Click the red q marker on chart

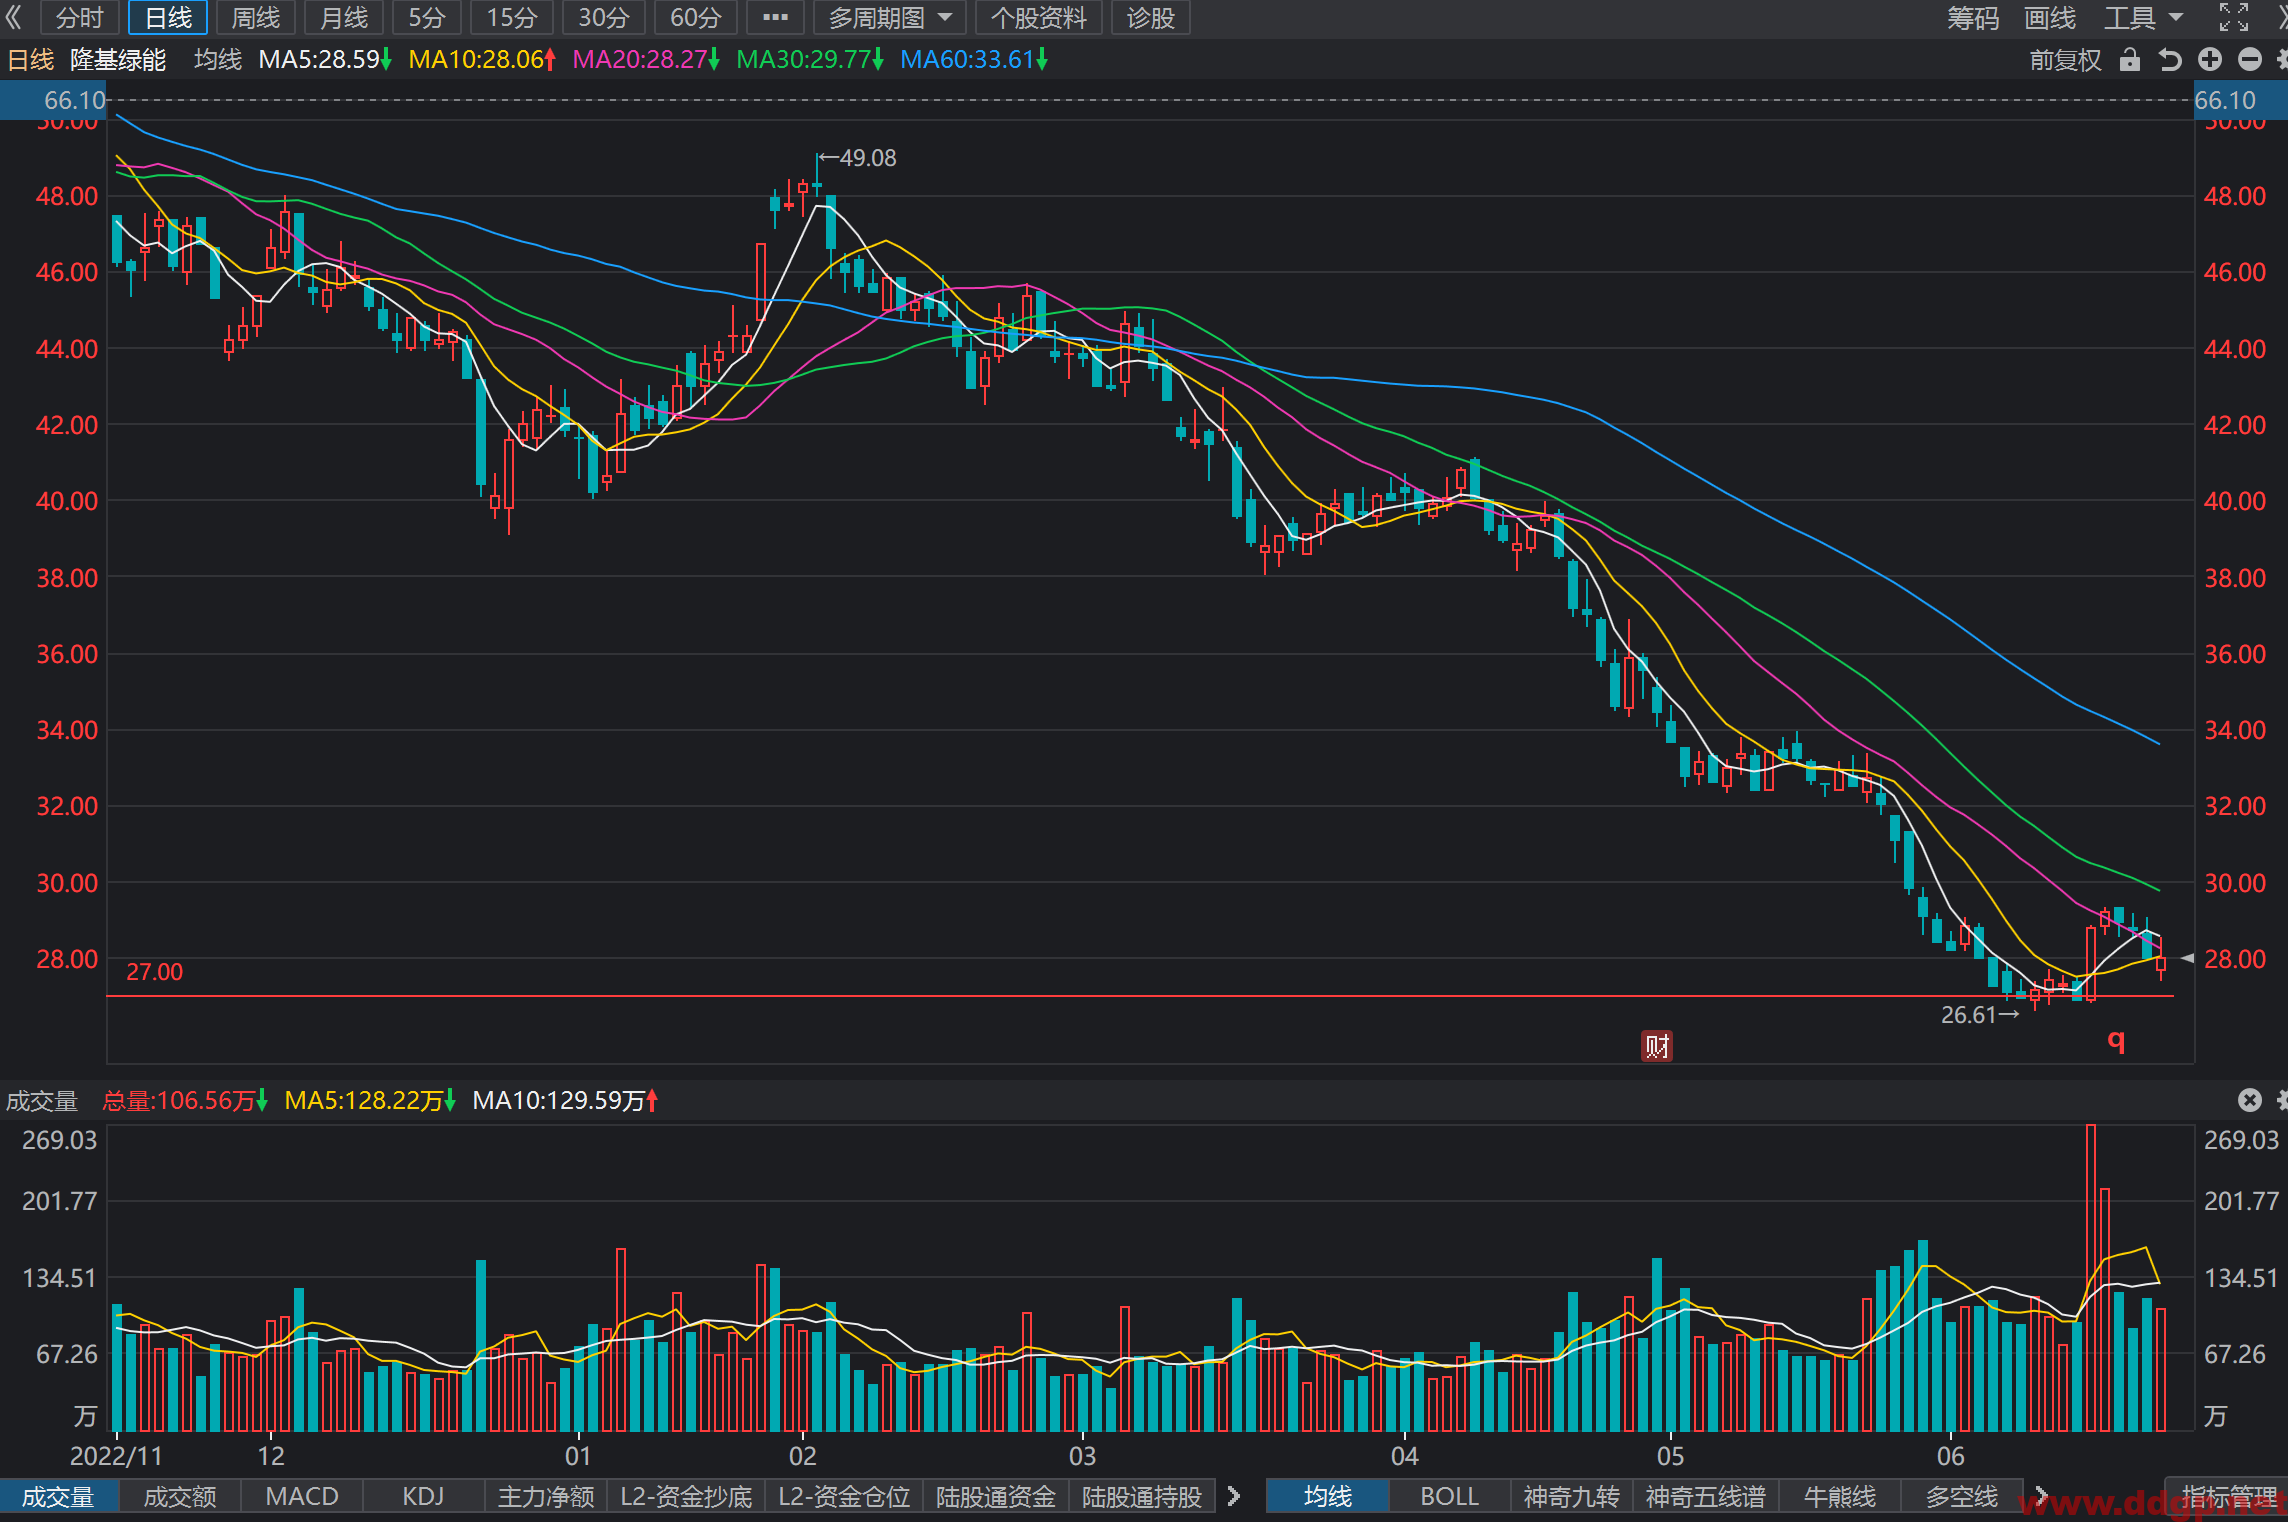coord(2116,1040)
